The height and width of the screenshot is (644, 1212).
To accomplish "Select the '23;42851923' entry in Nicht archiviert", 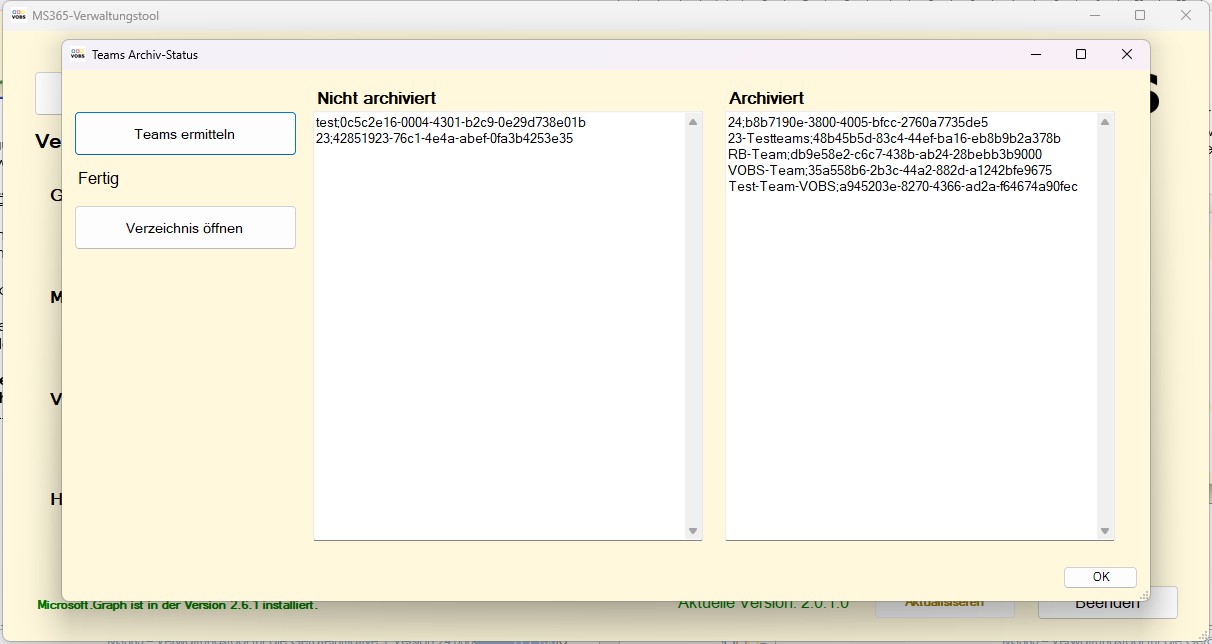I will tap(444, 139).
